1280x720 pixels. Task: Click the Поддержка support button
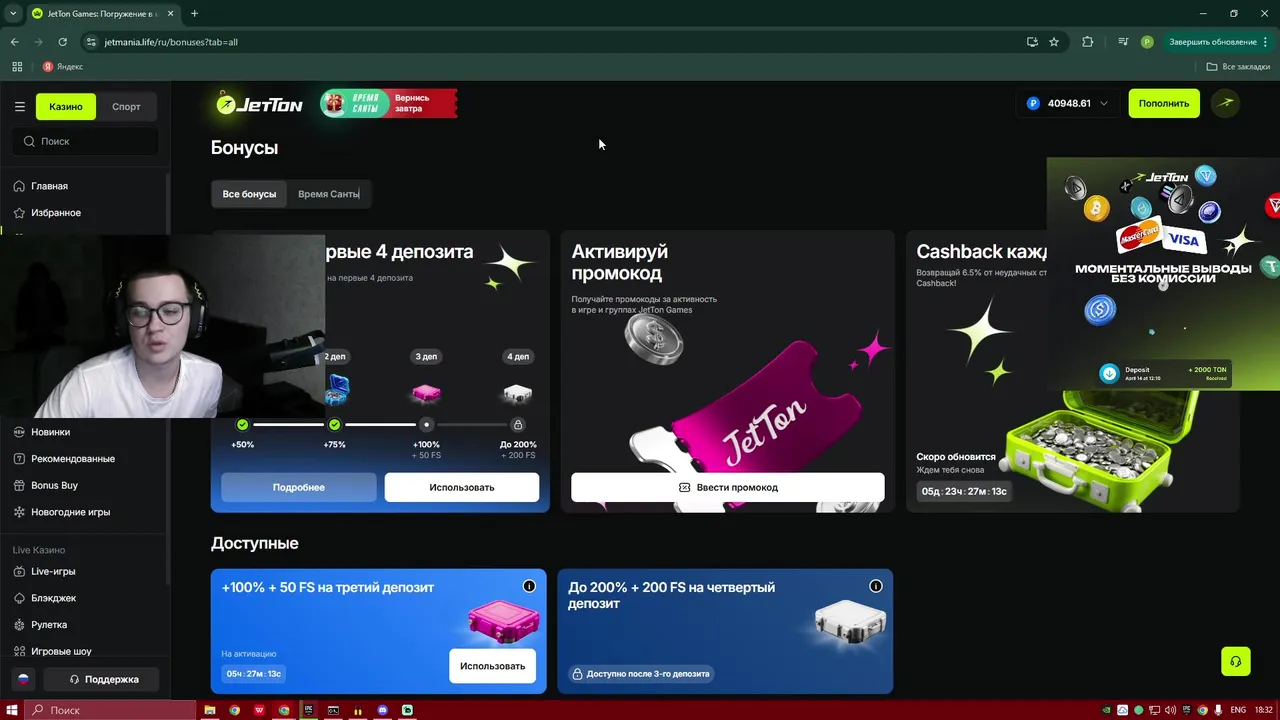(101, 679)
